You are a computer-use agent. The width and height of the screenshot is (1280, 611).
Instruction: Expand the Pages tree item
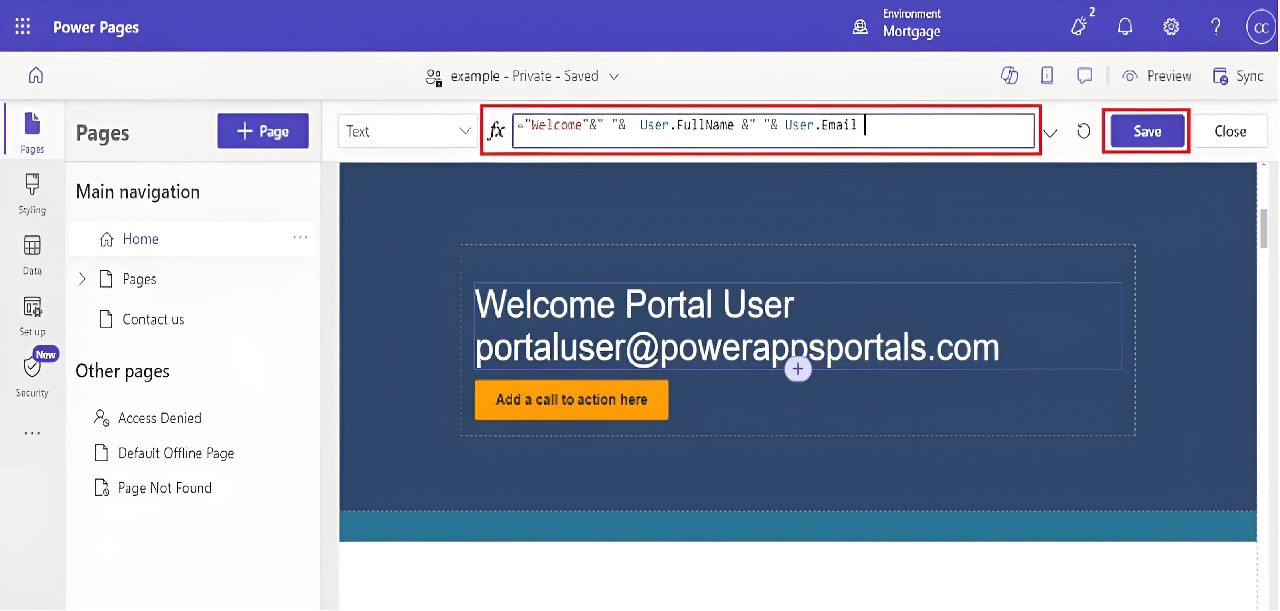pyautogui.click(x=82, y=279)
